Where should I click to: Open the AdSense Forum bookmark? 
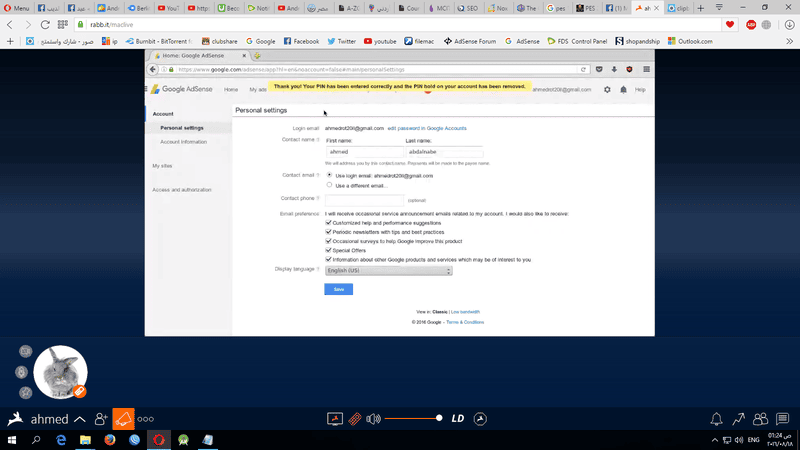click(x=470, y=41)
